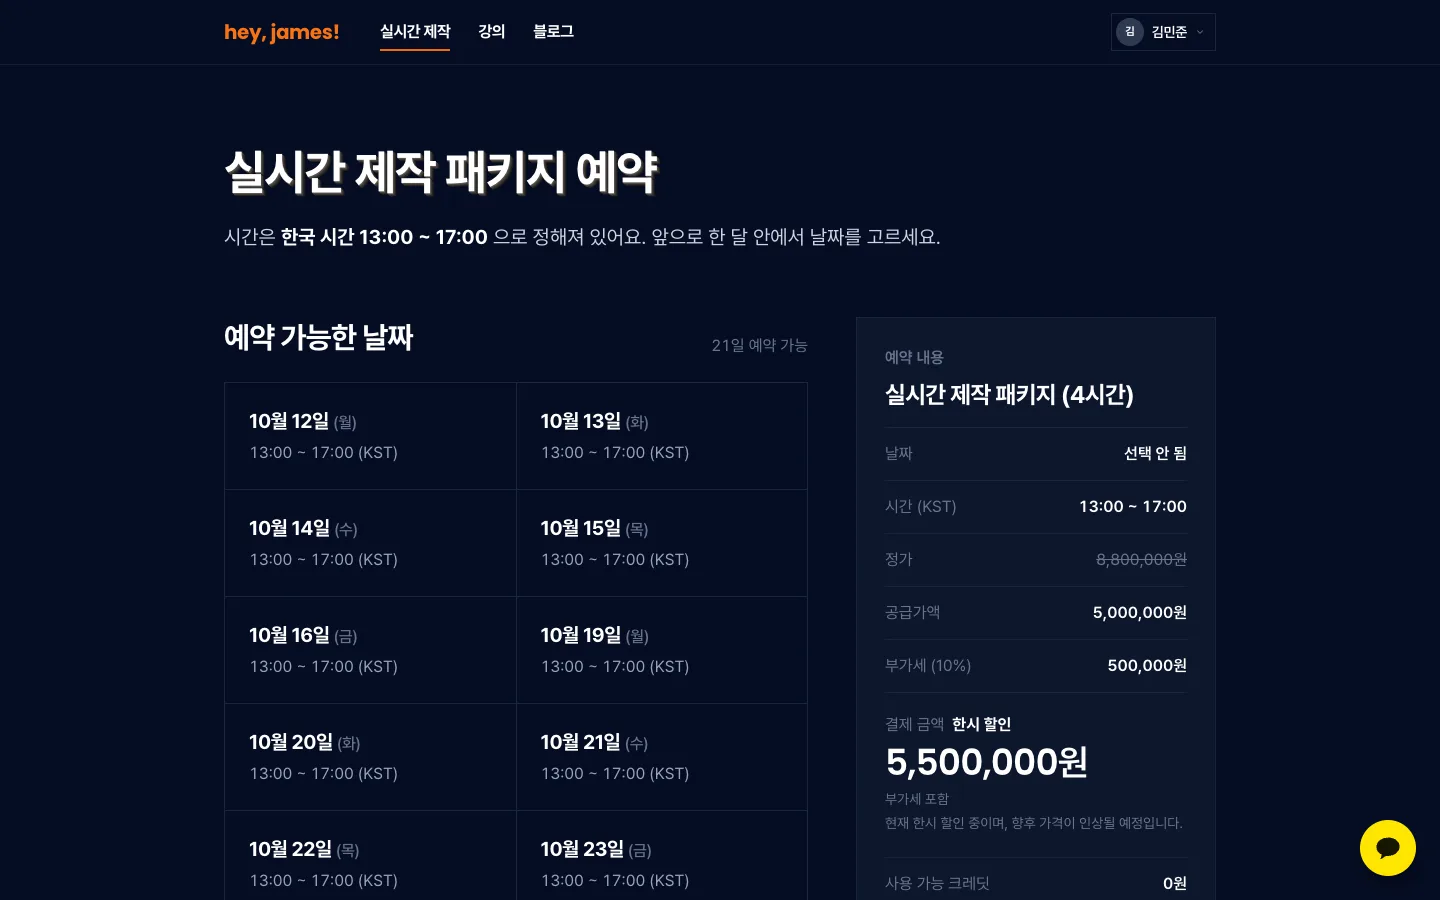
Task: Click the 사용 가능 크레딧 label
Action: (x=937, y=883)
